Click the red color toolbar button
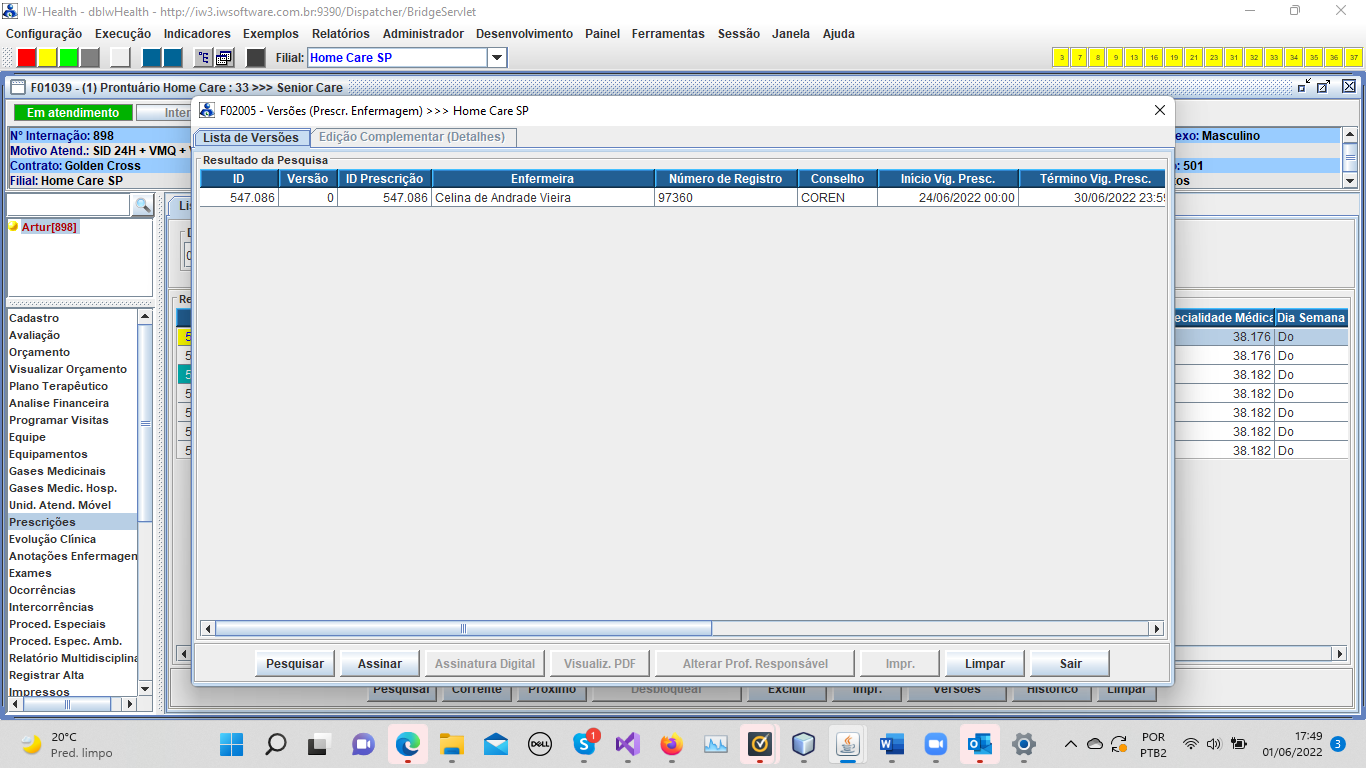 pos(27,58)
